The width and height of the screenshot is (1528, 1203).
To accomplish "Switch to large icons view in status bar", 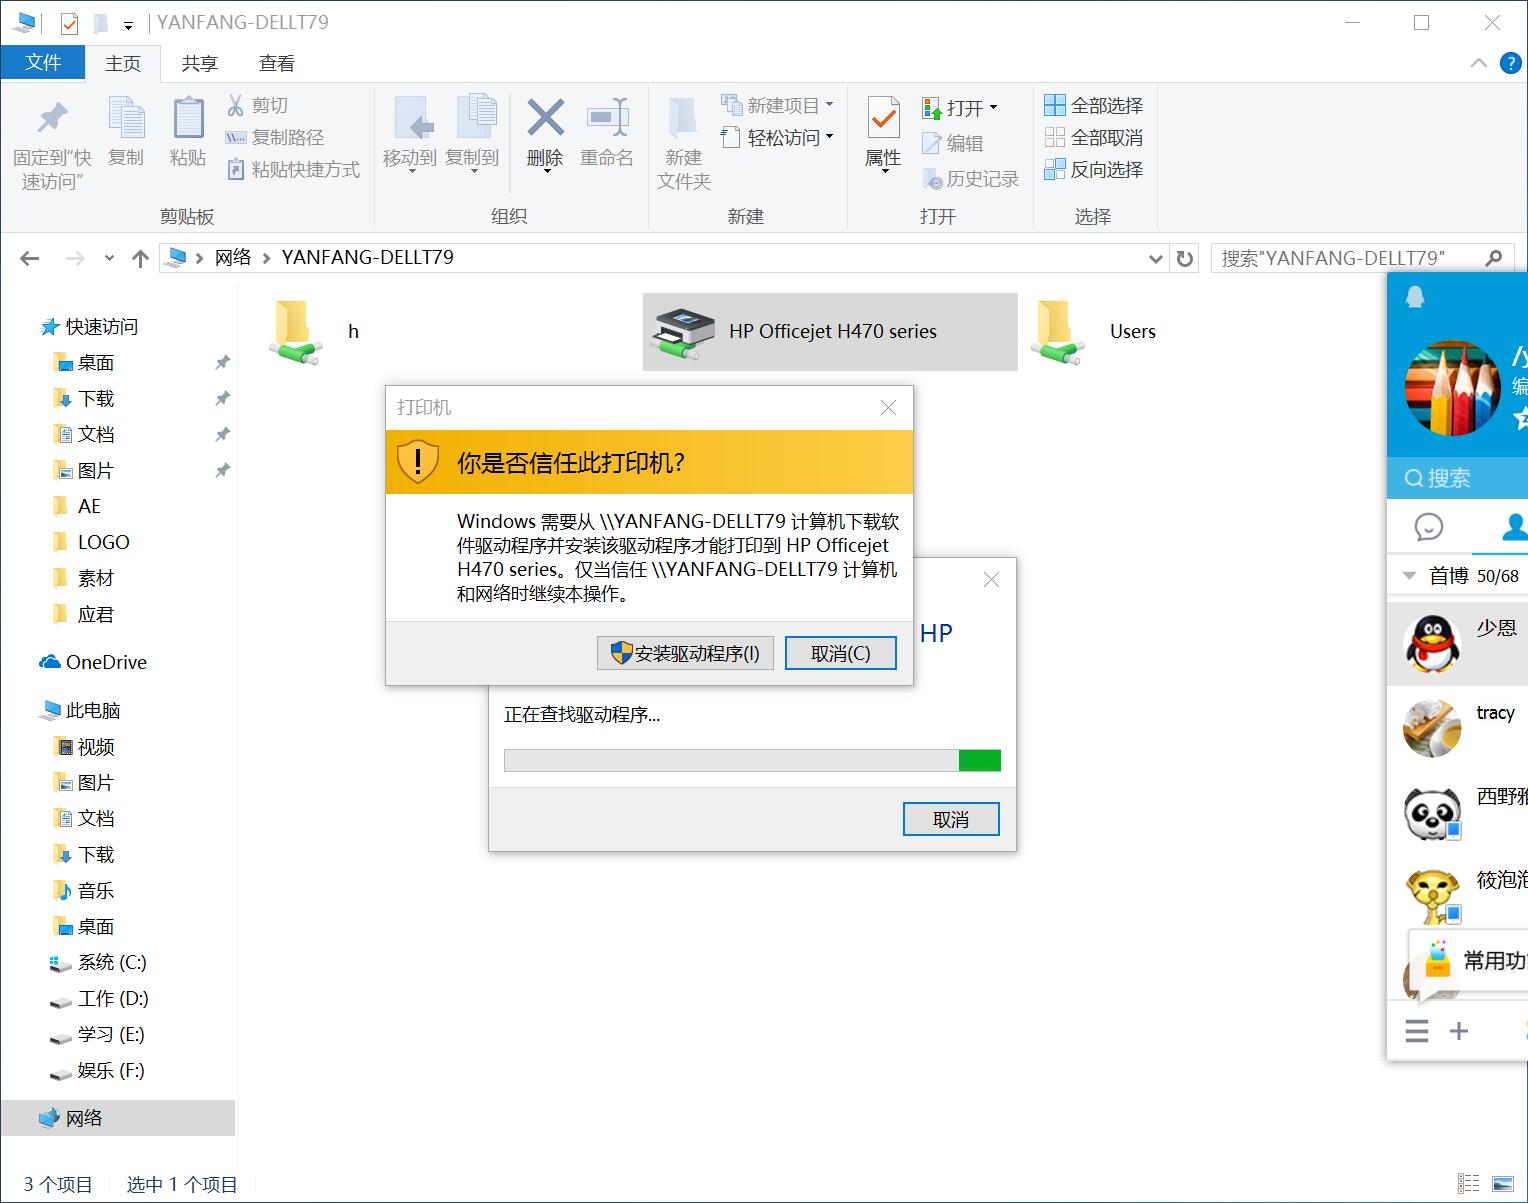I will pyautogui.click(x=1503, y=1184).
